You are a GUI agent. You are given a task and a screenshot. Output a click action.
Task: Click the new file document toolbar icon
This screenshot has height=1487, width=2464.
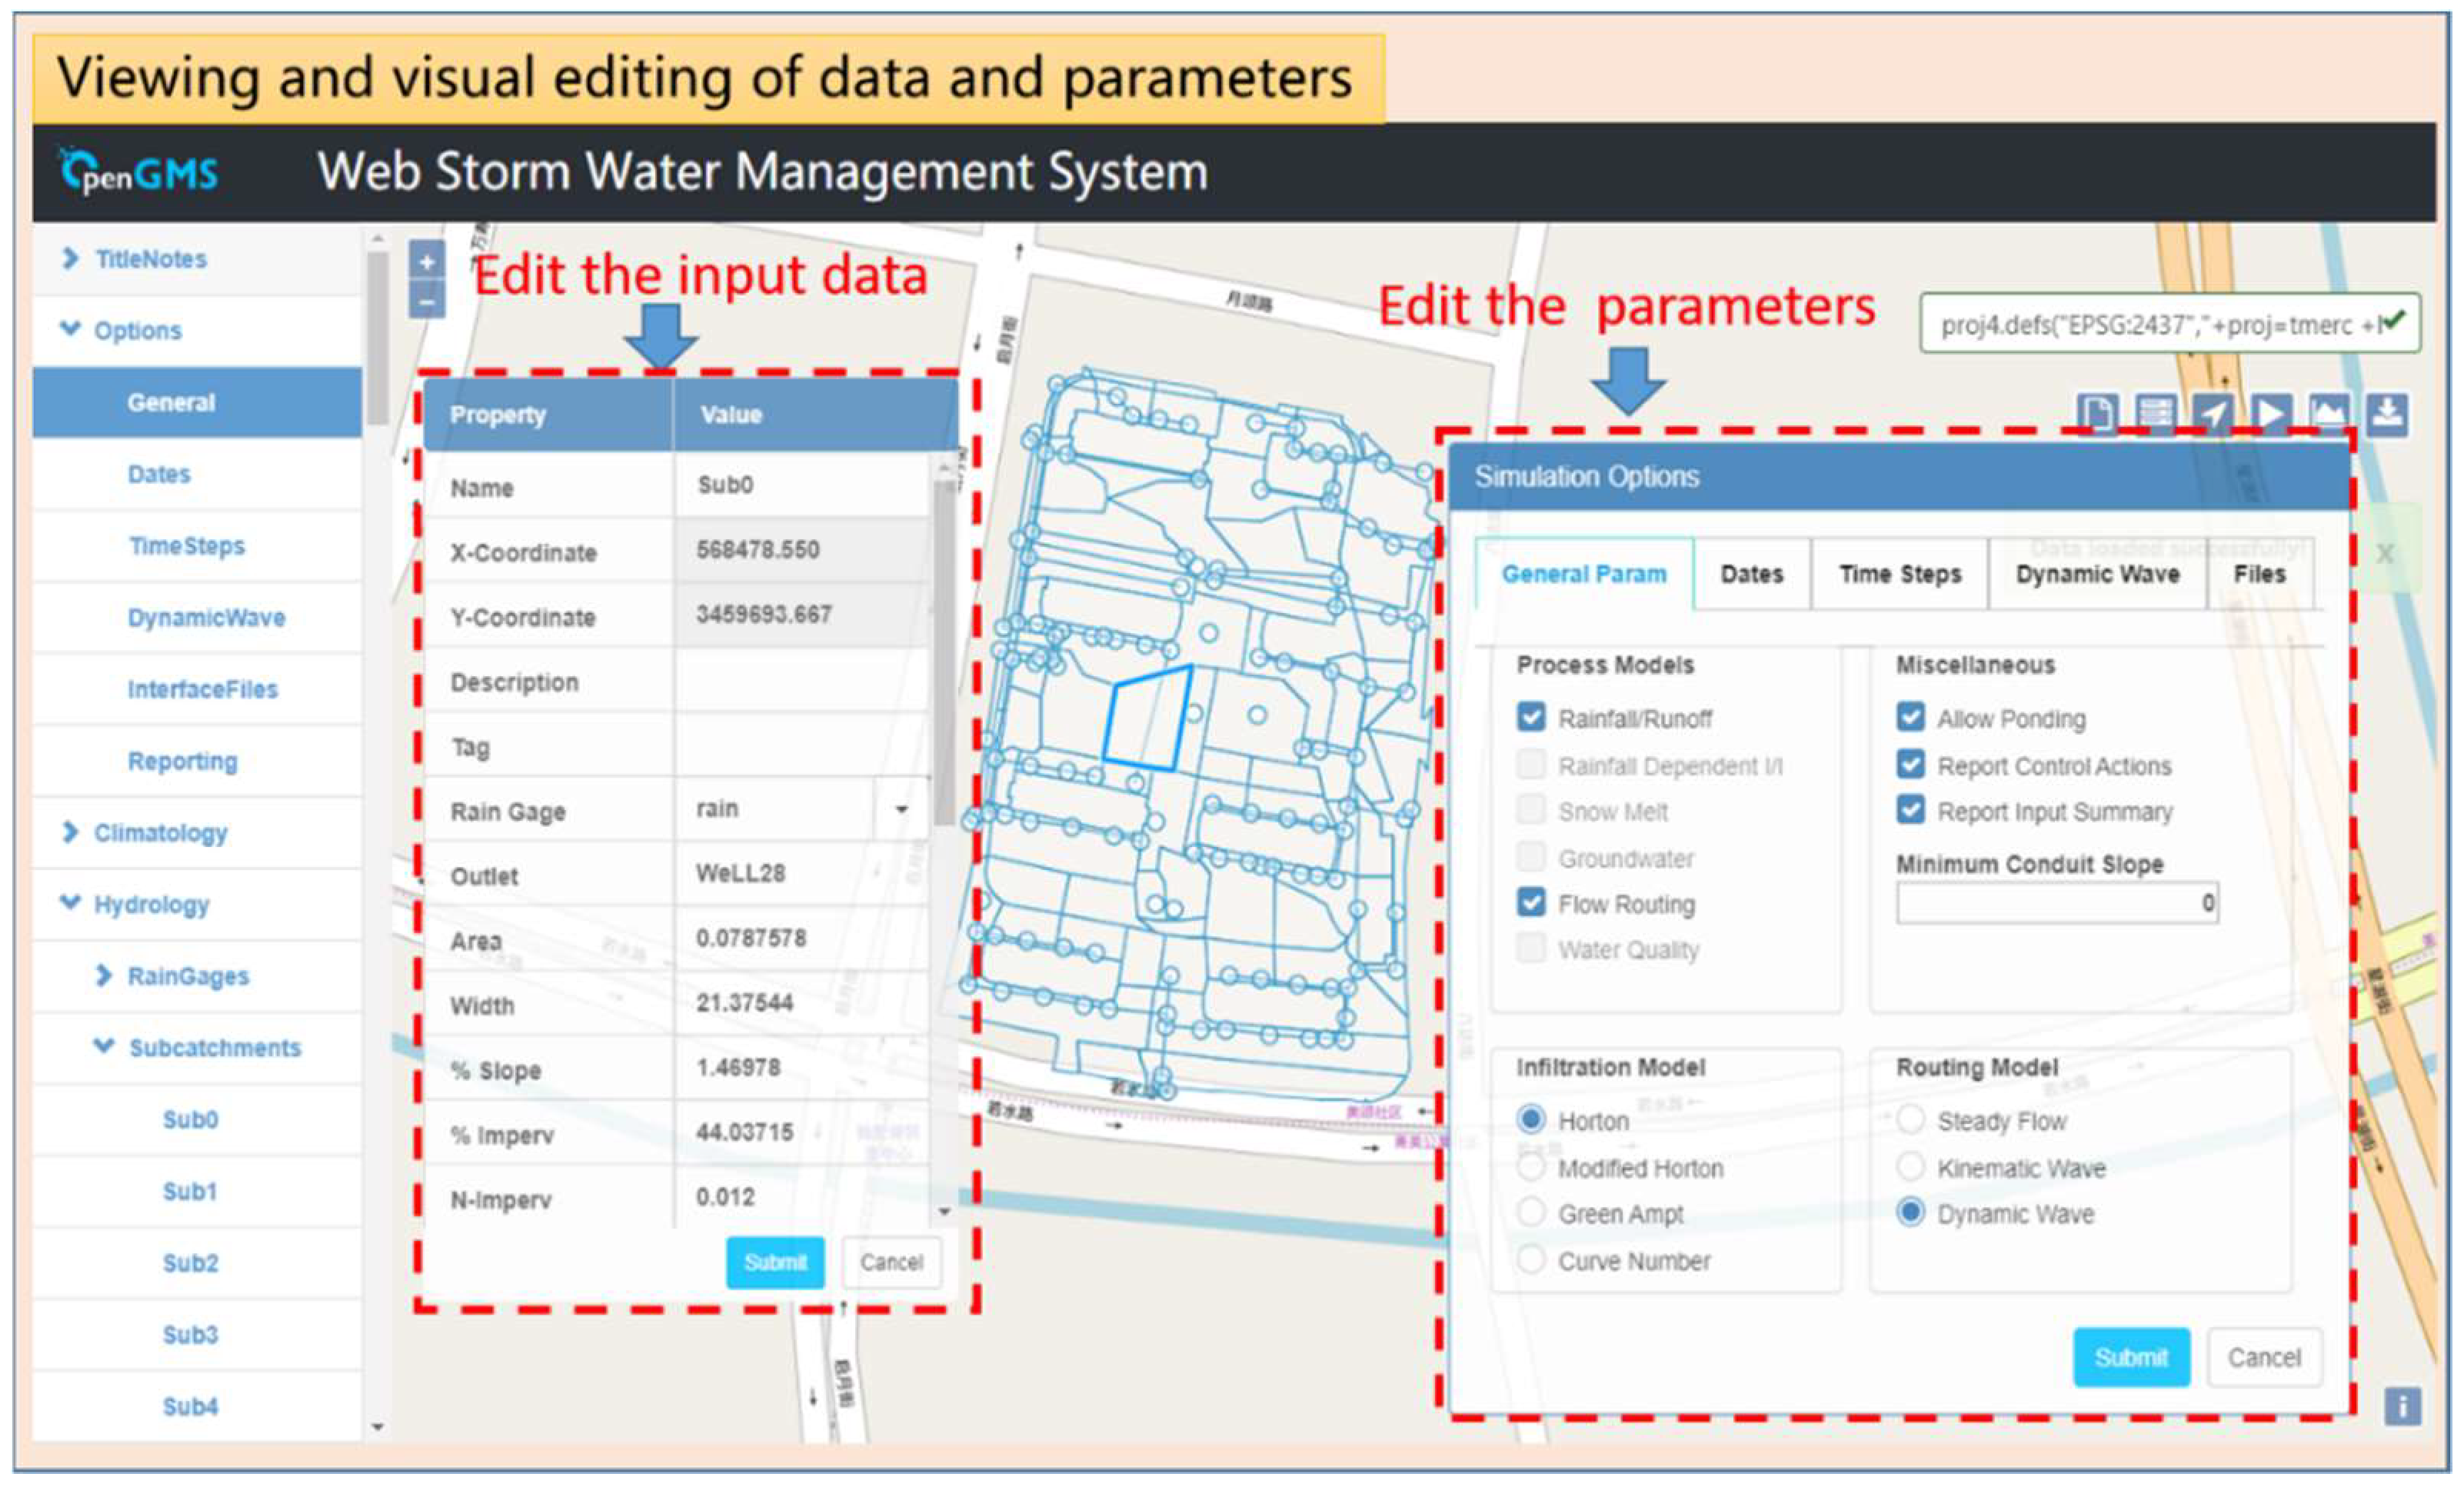(x=2097, y=413)
